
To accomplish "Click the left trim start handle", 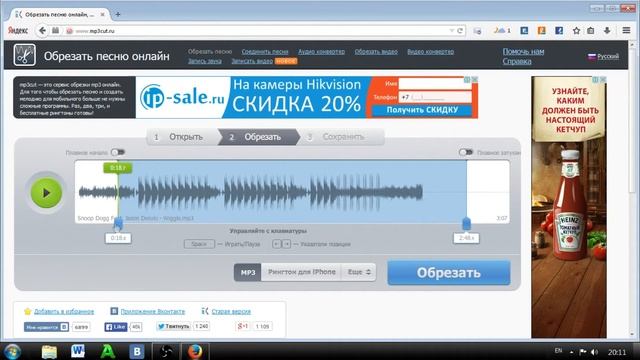I will pyautogui.click(x=118, y=224).
